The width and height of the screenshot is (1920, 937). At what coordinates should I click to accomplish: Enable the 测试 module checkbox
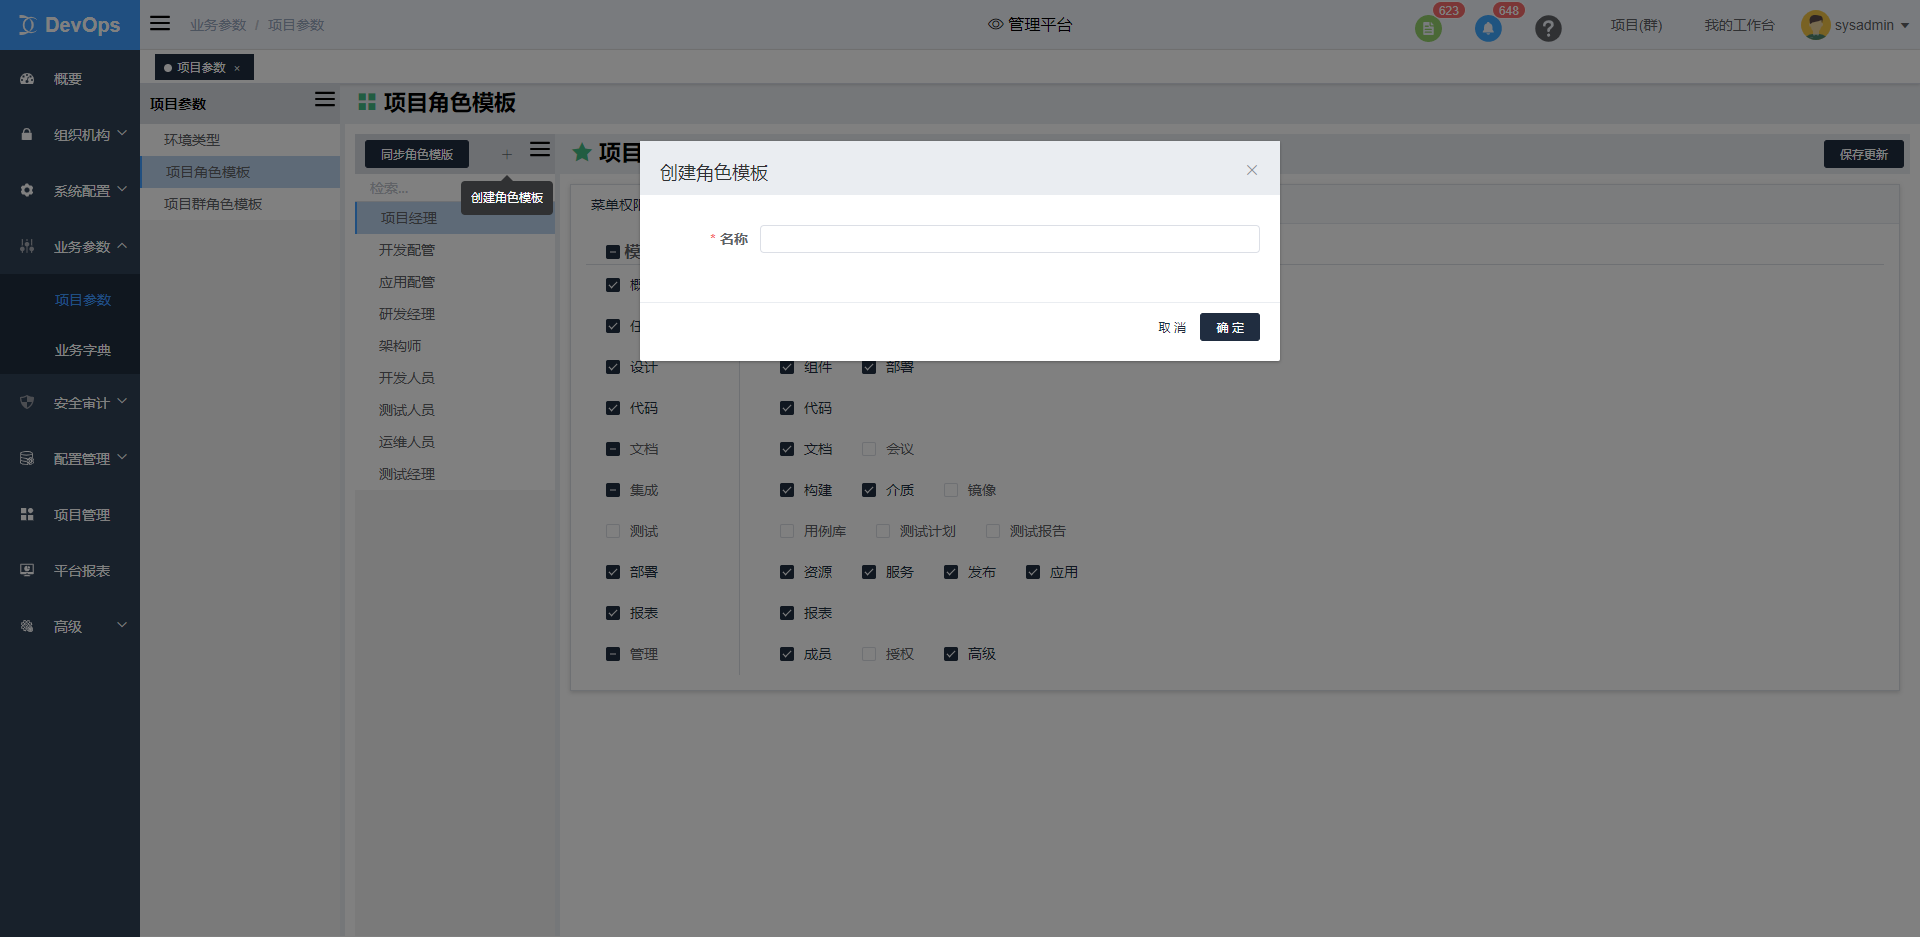coord(613,531)
